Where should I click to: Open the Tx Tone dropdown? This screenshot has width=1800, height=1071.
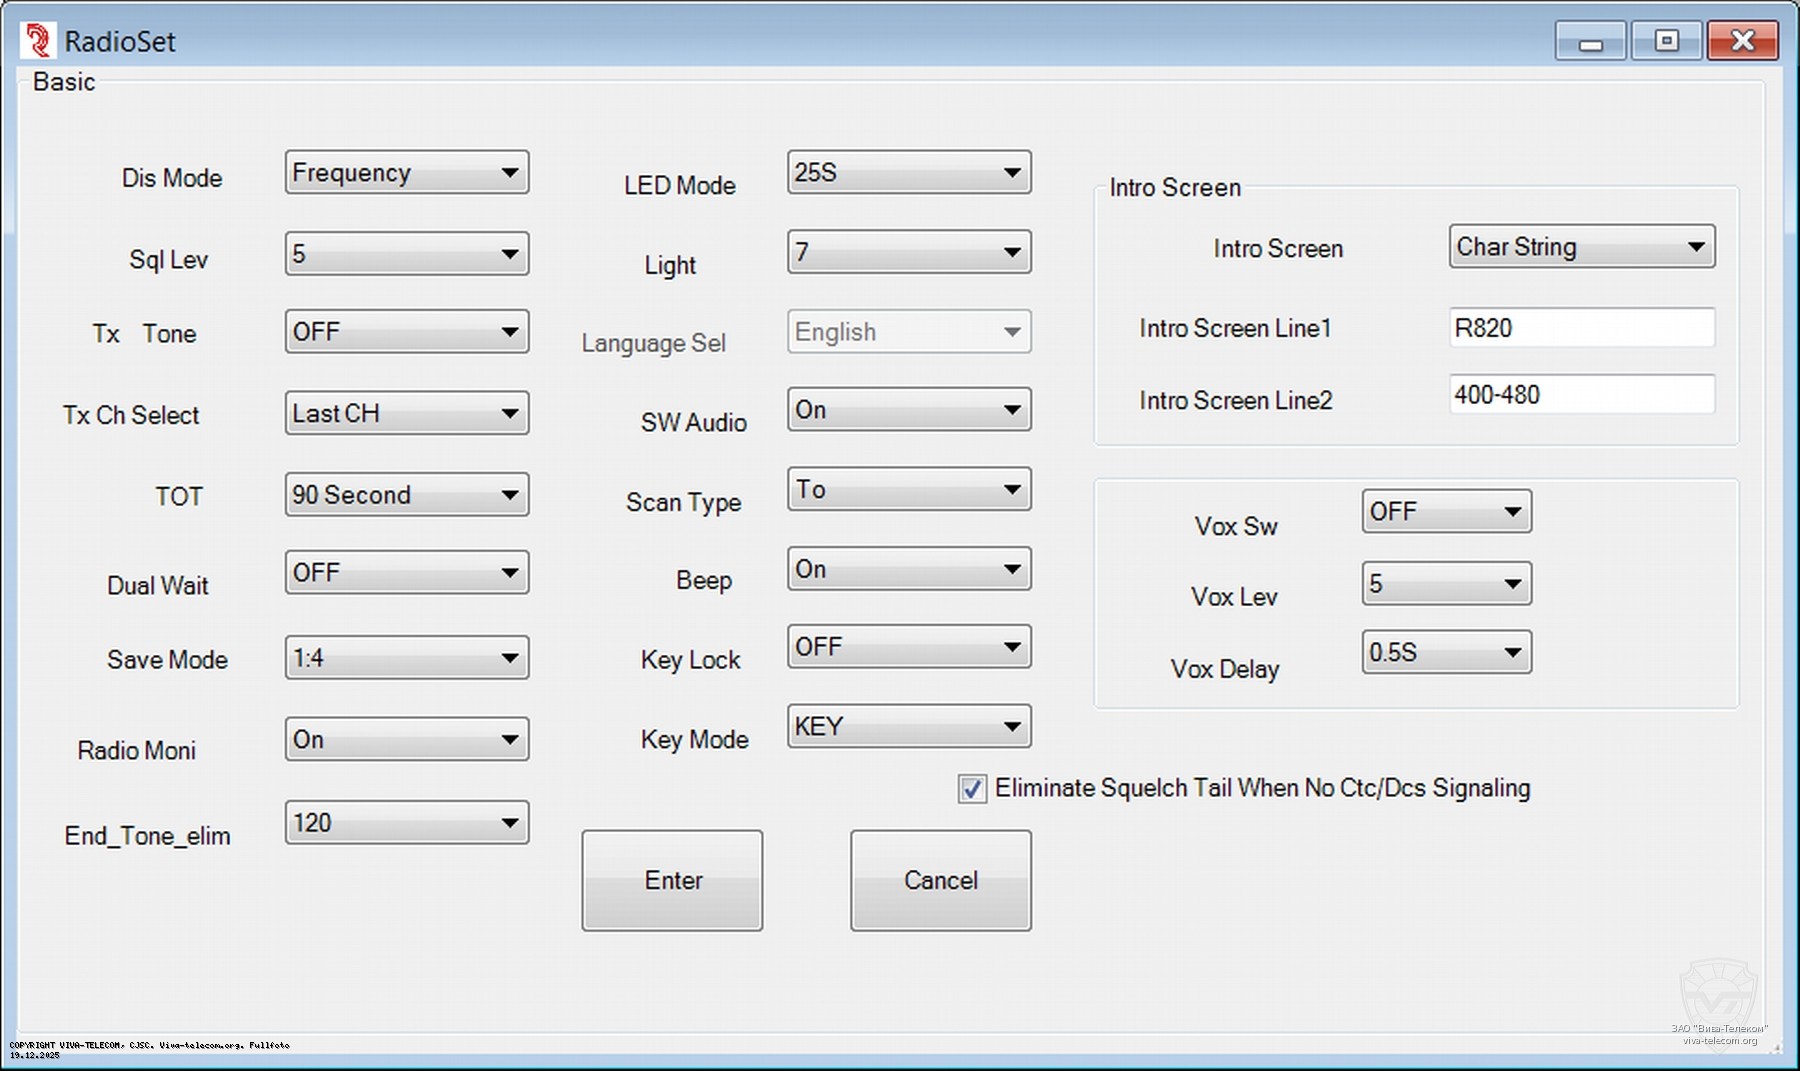pos(407,332)
